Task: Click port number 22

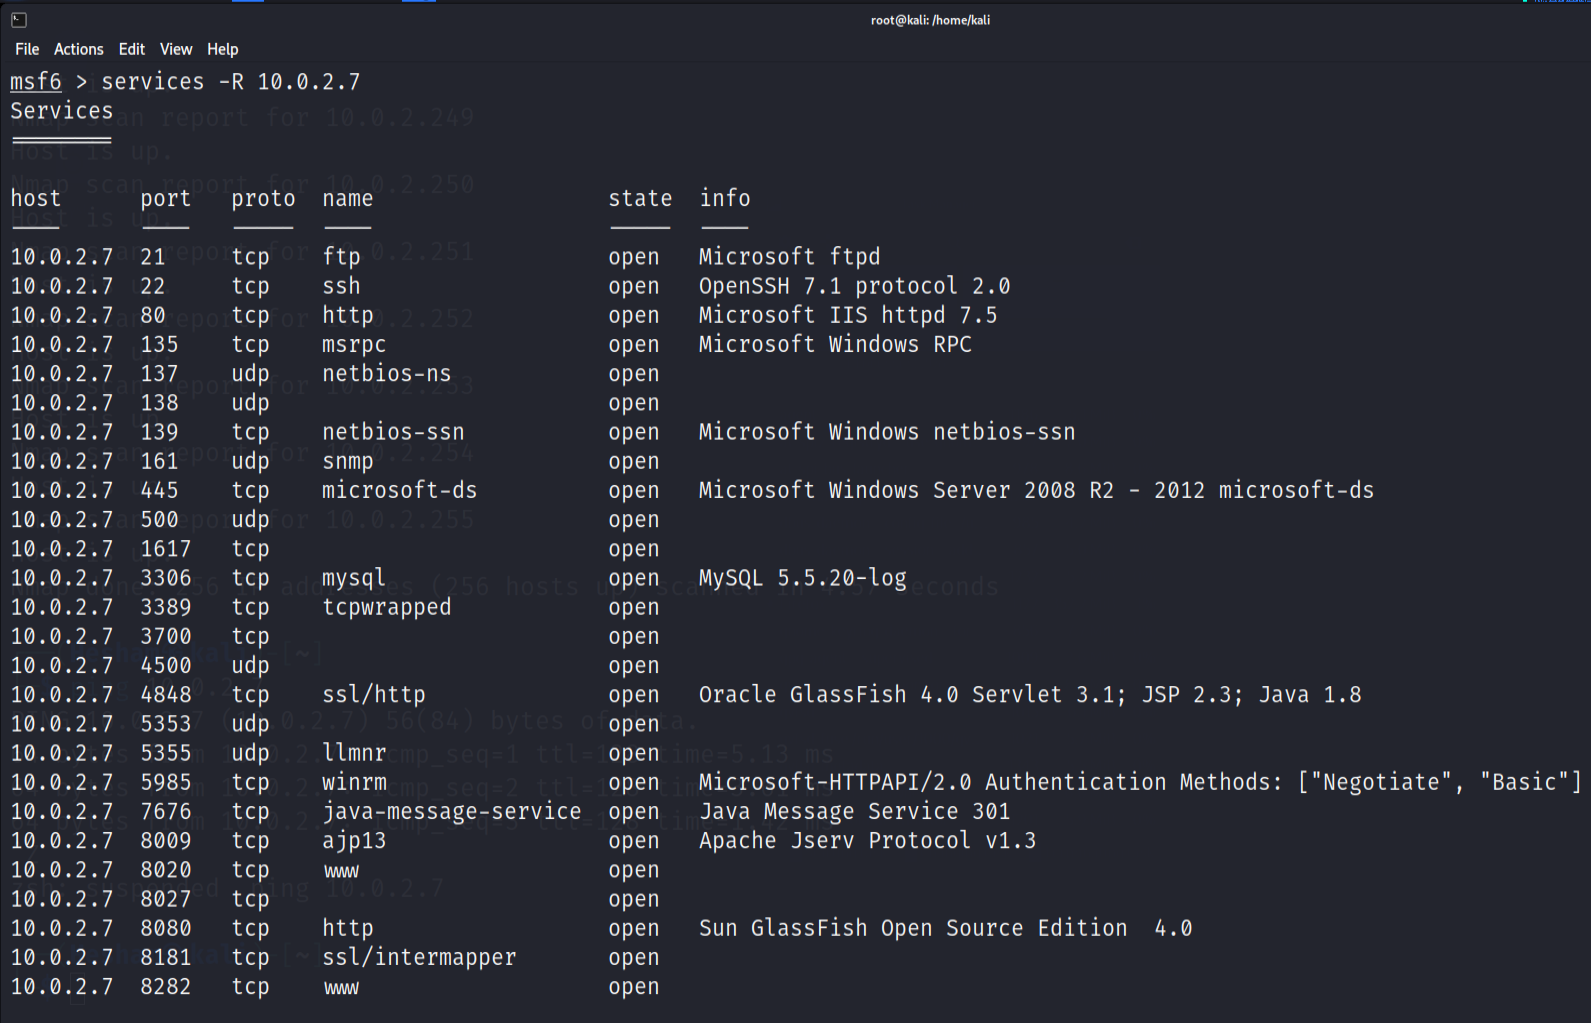Action: (x=153, y=286)
